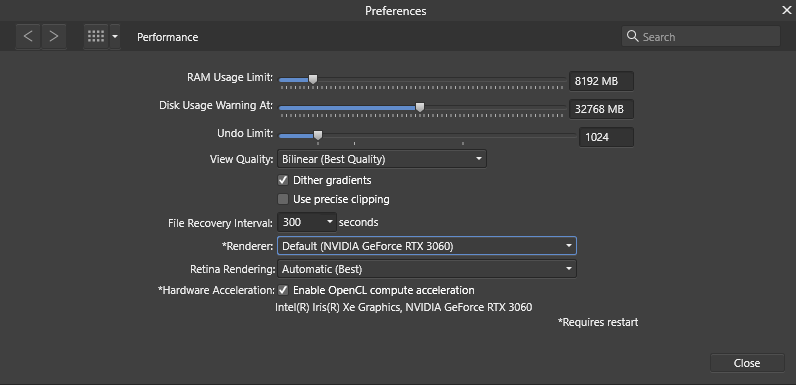Click the Disk Usage Warning slider handle

click(420, 107)
